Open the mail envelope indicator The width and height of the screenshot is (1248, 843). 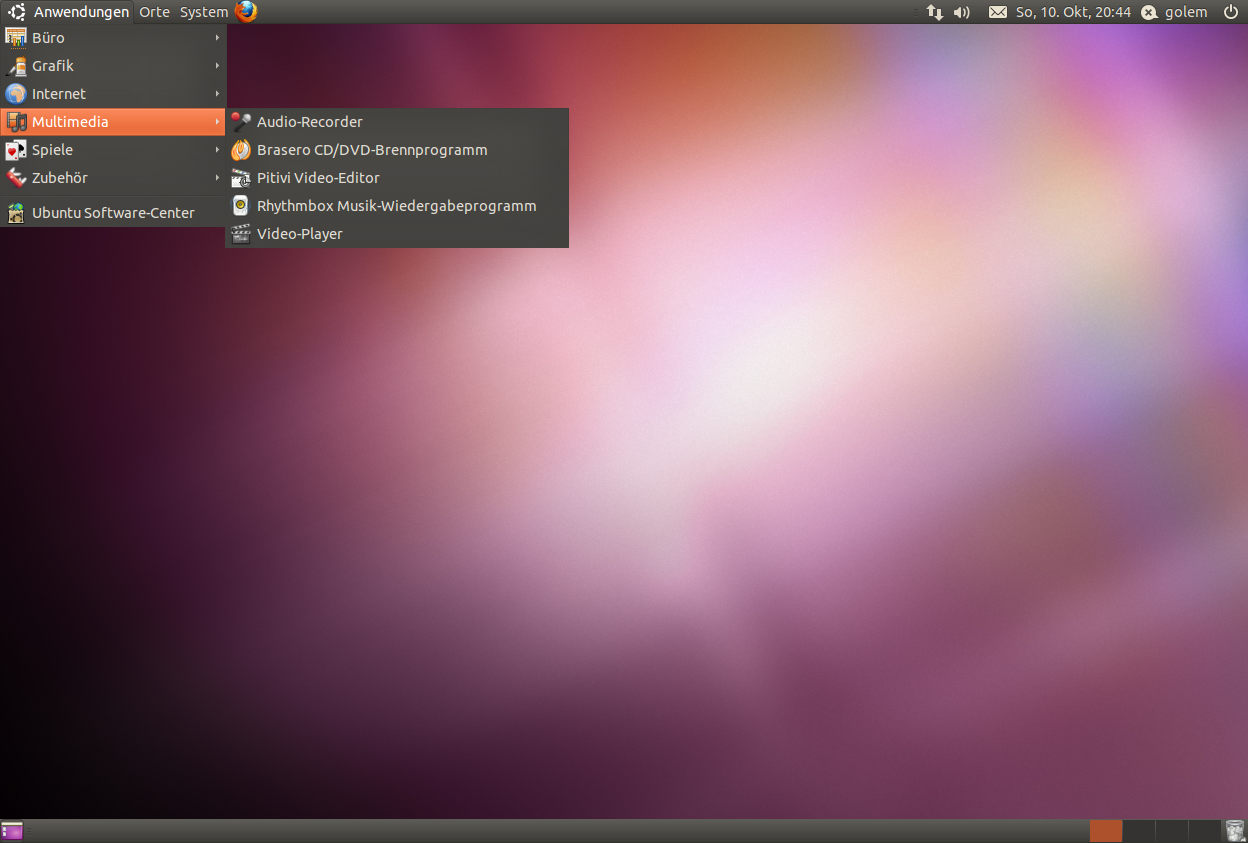(x=998, y=12)
